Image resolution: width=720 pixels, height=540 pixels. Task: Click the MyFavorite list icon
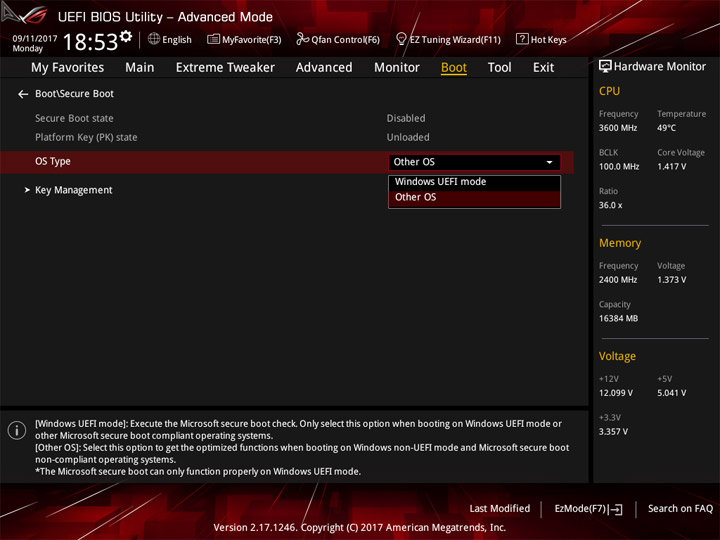coord(213,39)
